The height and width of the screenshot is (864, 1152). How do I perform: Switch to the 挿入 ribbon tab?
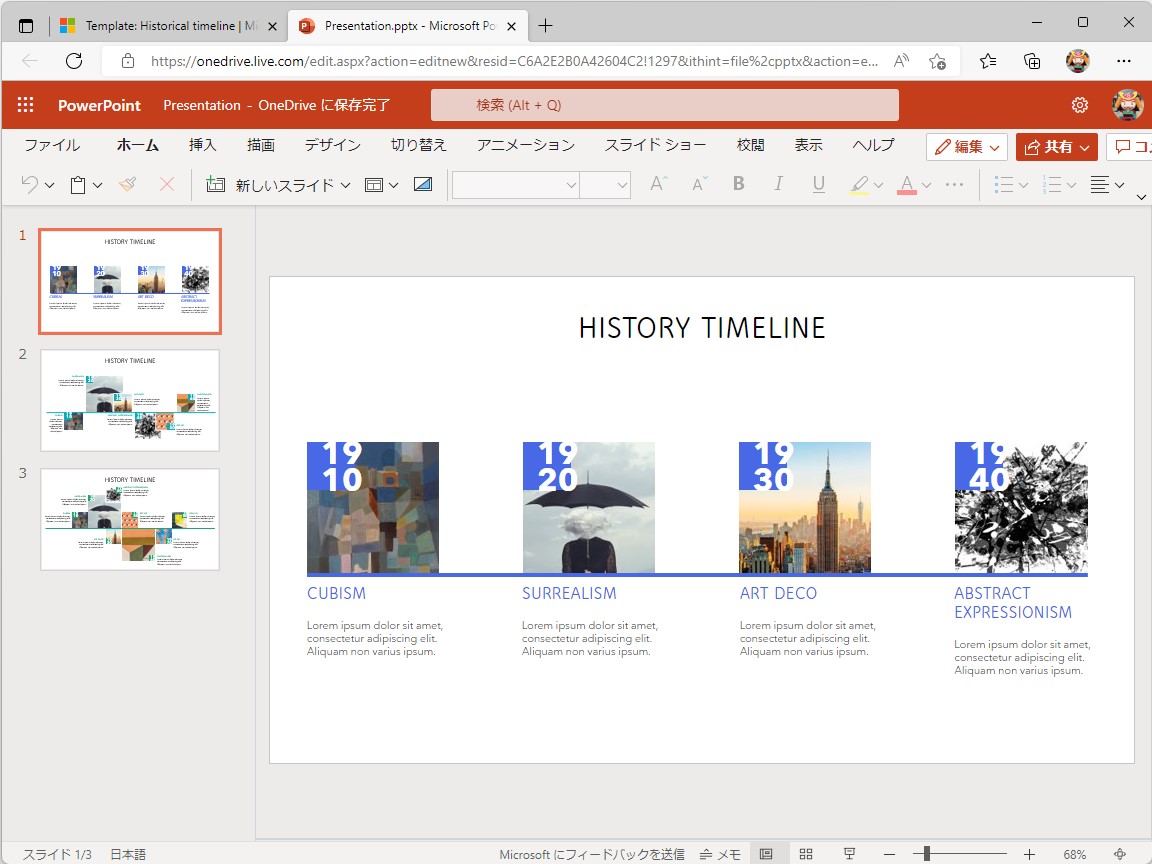tap(203, 145)
